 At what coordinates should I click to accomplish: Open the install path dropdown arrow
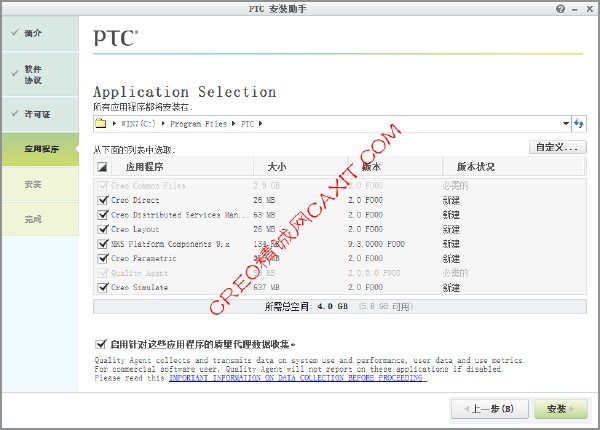pyautogui.click(x=566, y=123)
